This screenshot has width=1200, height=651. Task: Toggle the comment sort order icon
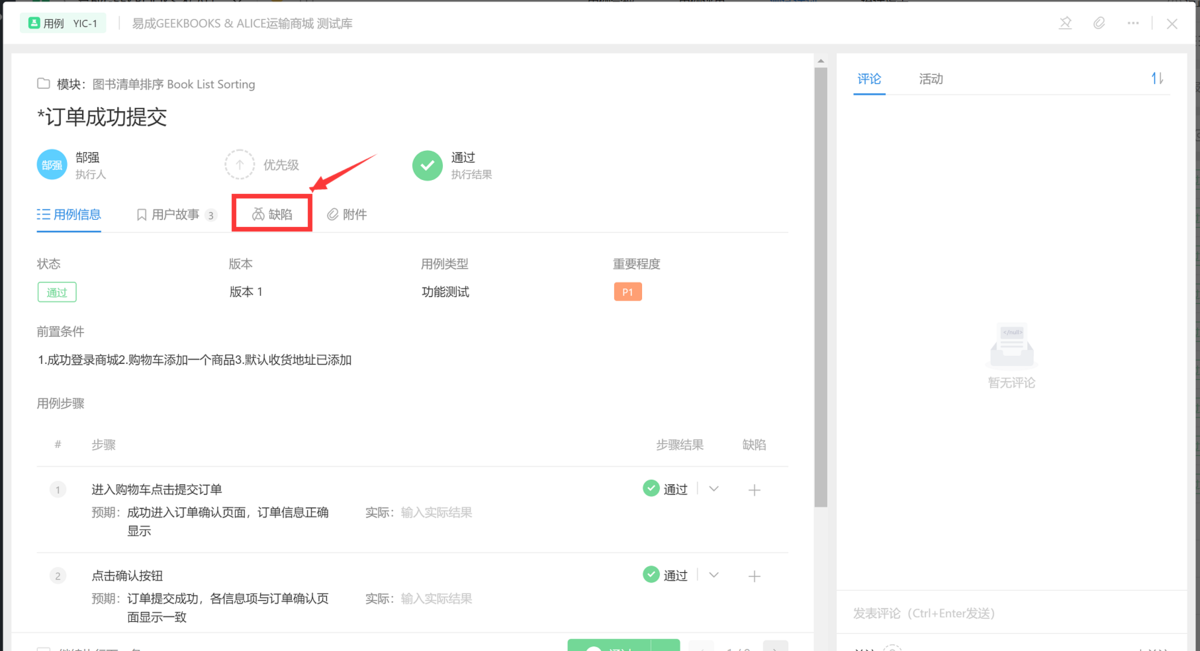1157,78
